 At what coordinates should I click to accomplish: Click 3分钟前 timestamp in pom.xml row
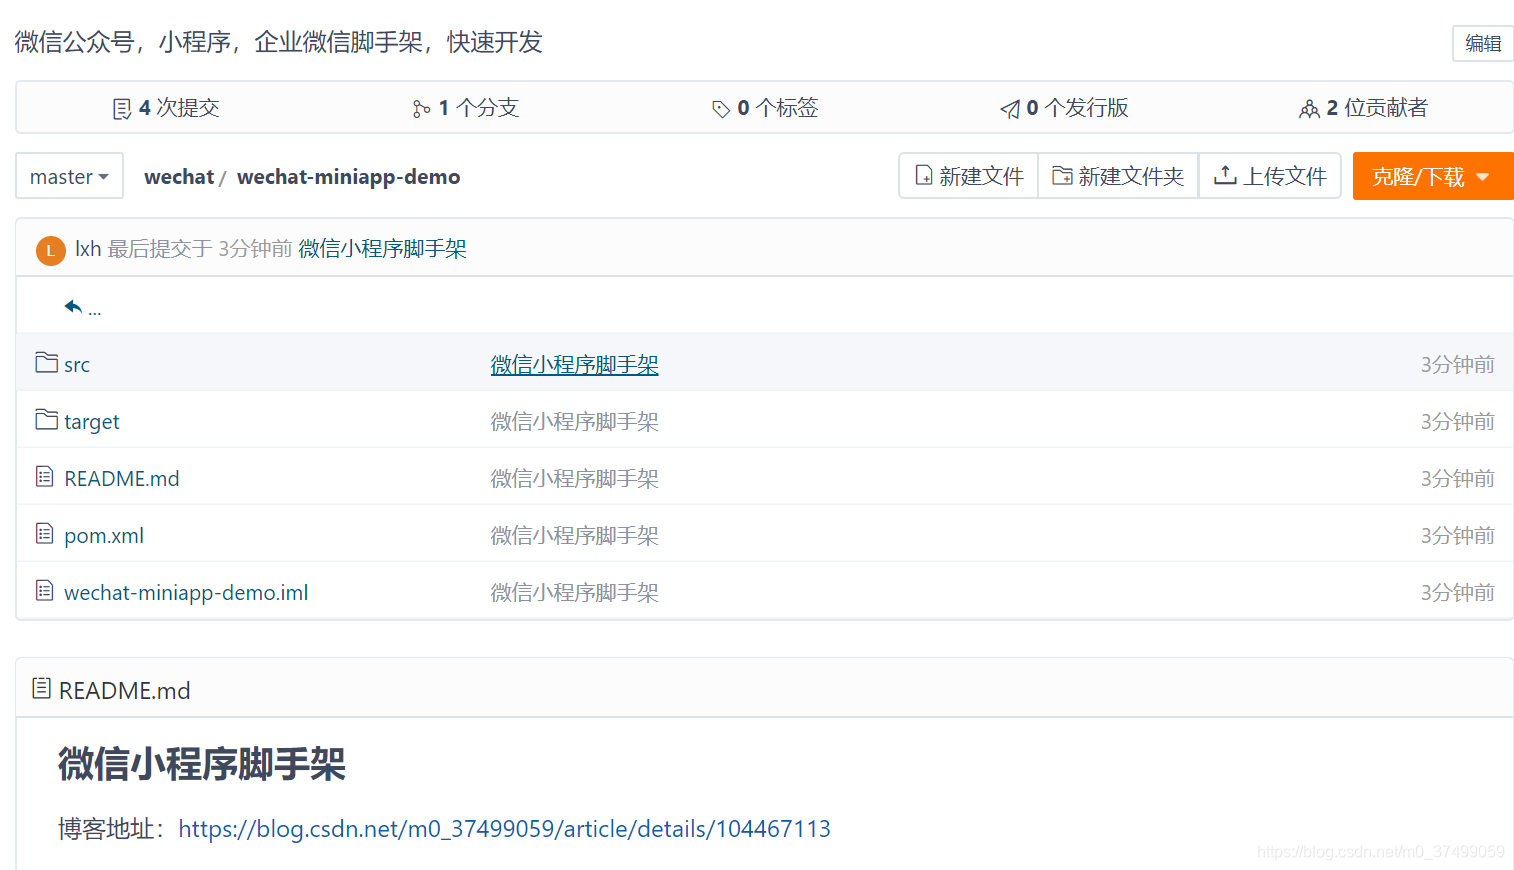point(1457,536)
